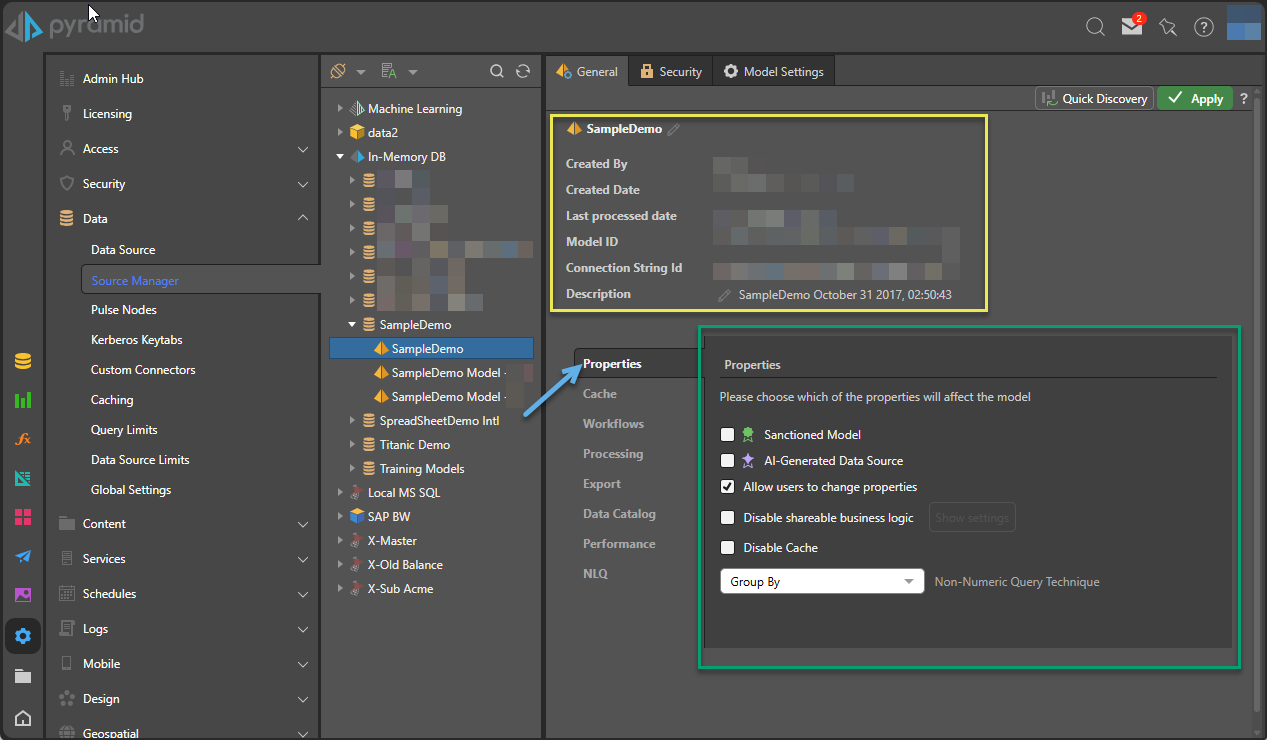Launch Quick Discovery
The height and width of the screenshot is (740, 1267).
click(1095, 98)
